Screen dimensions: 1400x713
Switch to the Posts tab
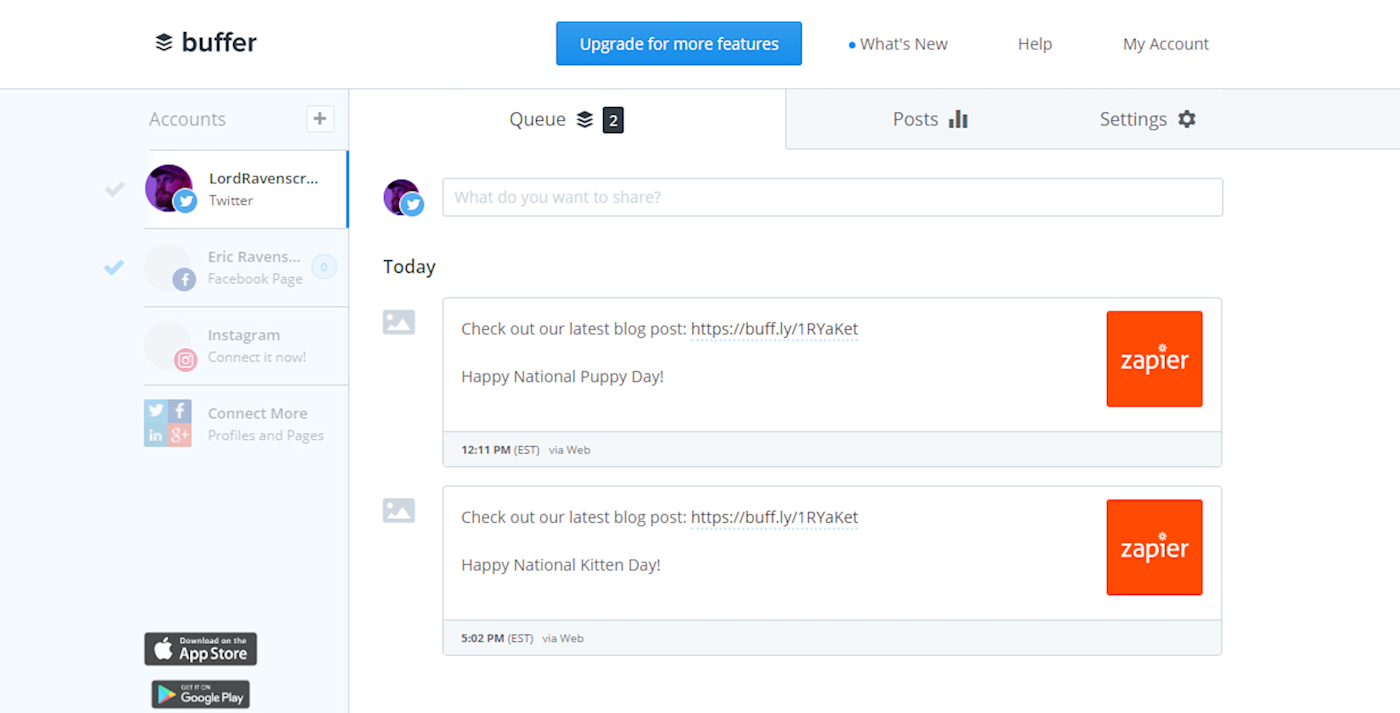tap(930, 119)
